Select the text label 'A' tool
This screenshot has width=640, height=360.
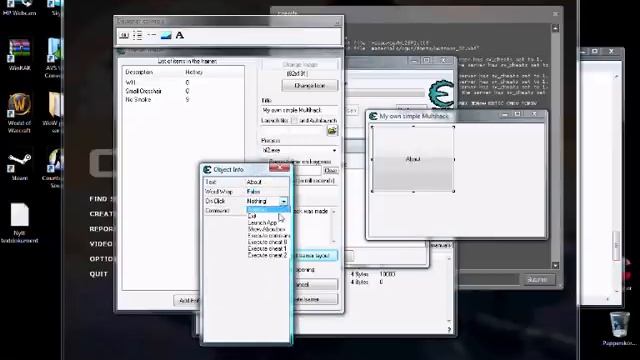point(180,36)
